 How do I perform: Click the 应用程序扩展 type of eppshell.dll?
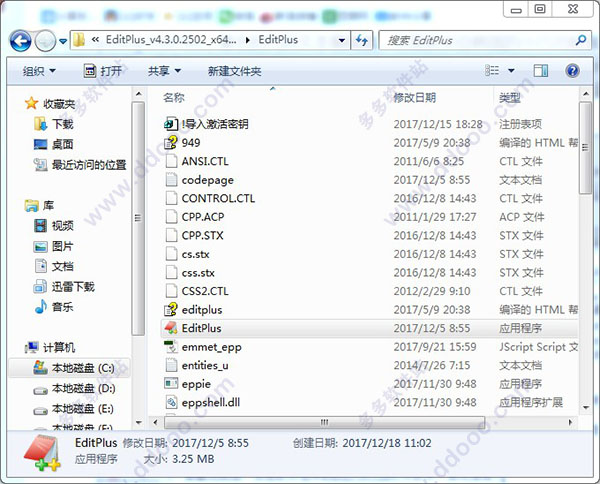(531, 402)
